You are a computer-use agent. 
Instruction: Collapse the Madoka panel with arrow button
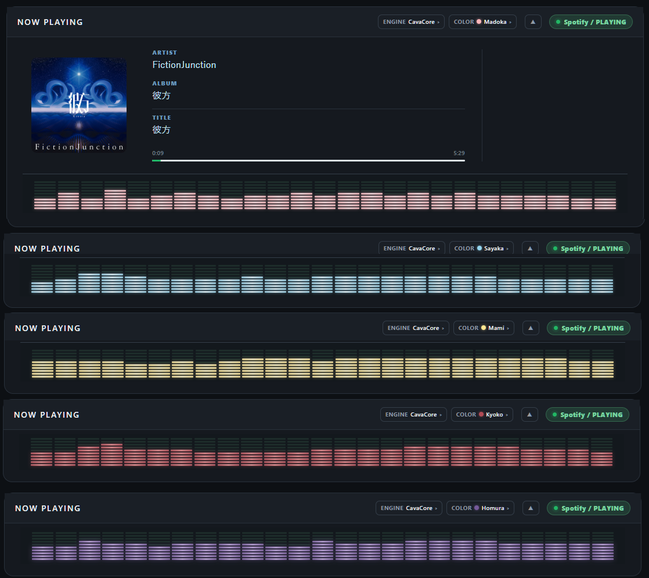533,22
